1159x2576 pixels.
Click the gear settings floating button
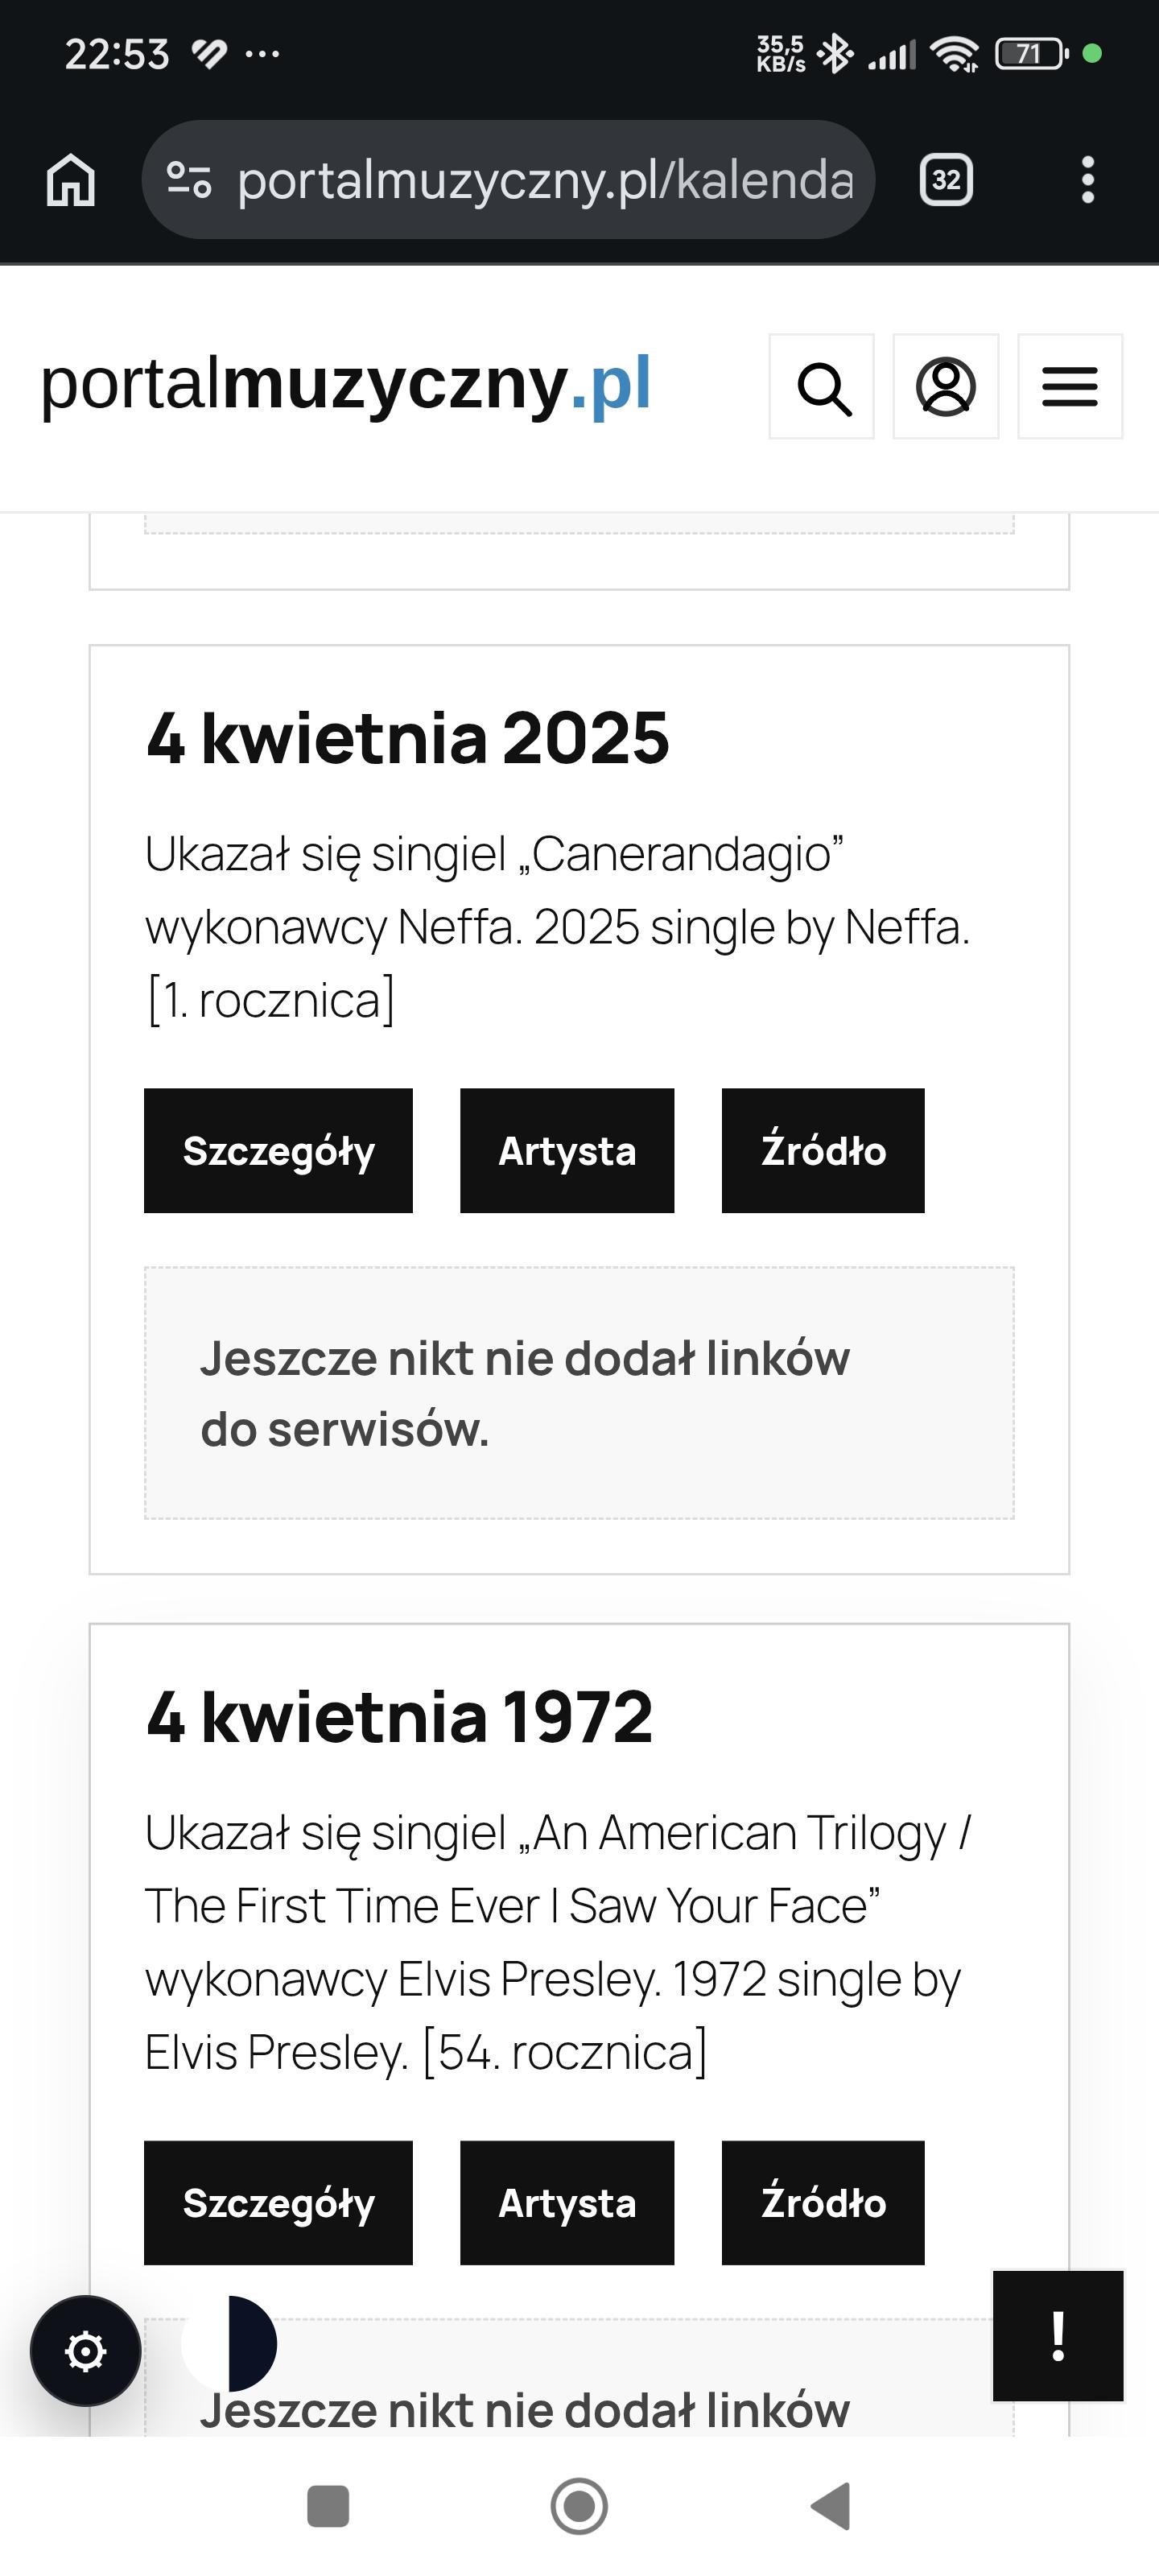click(85, 2350)
